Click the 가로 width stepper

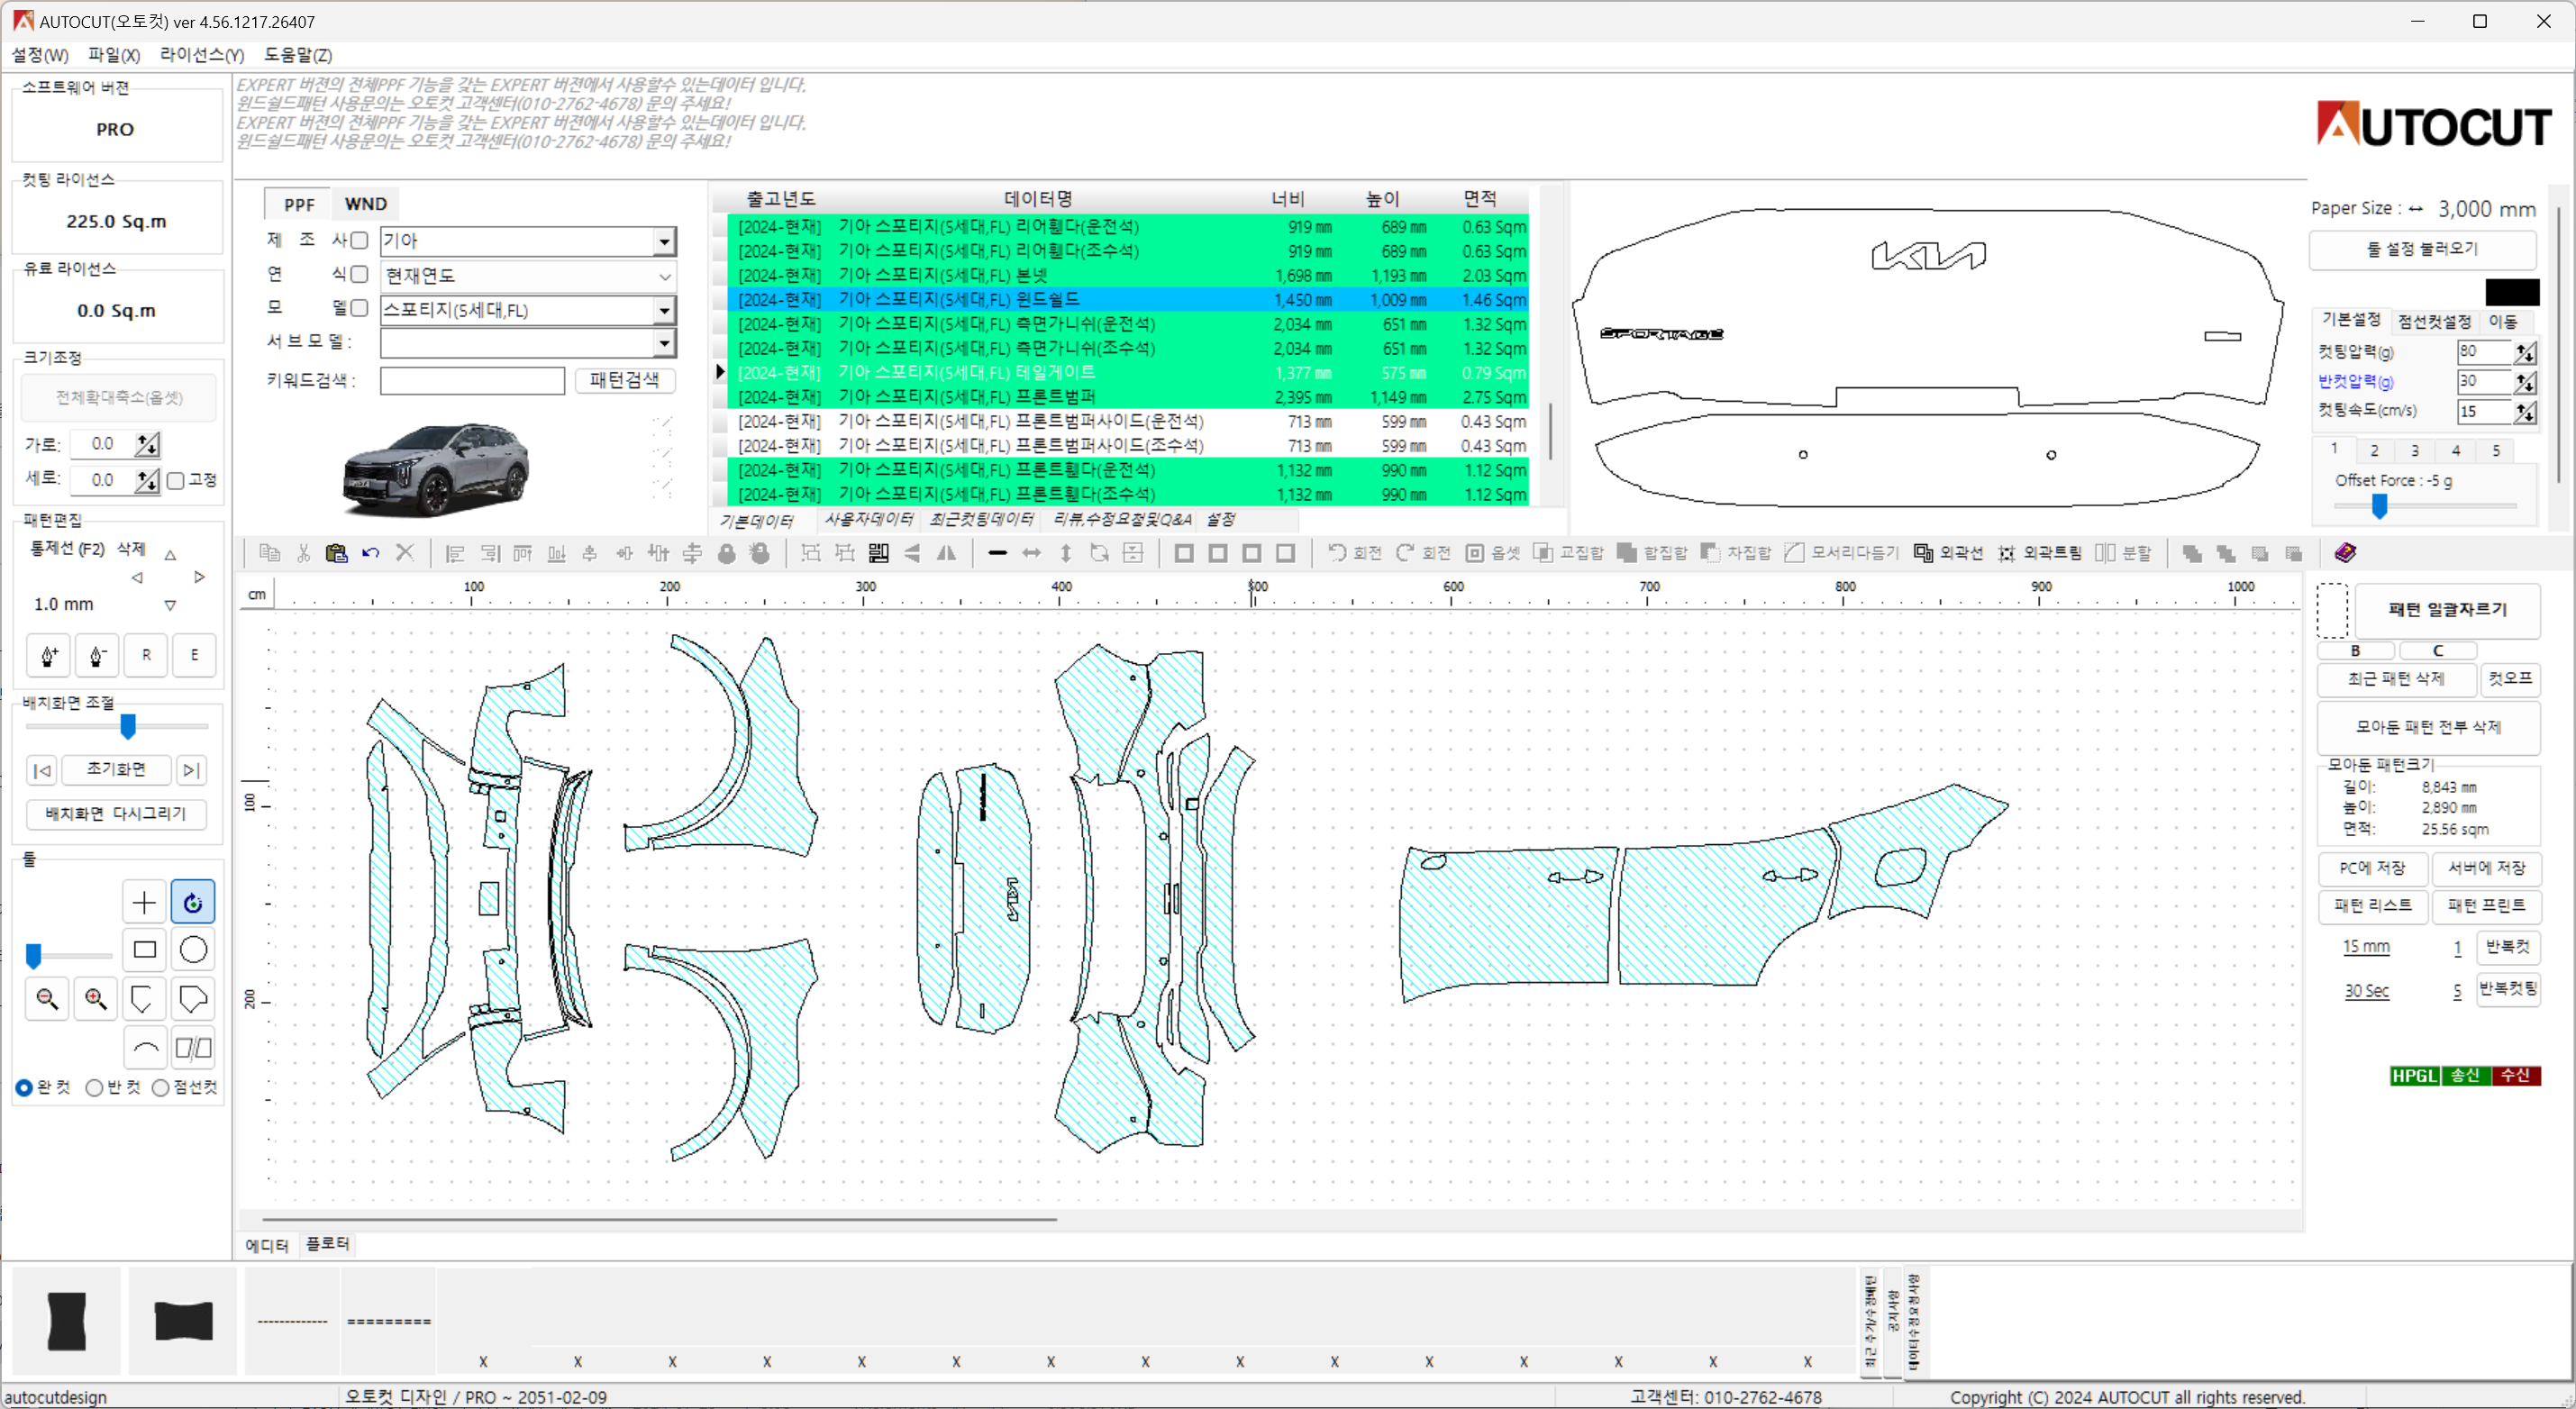pyautogui.click(x=147, y=444)
